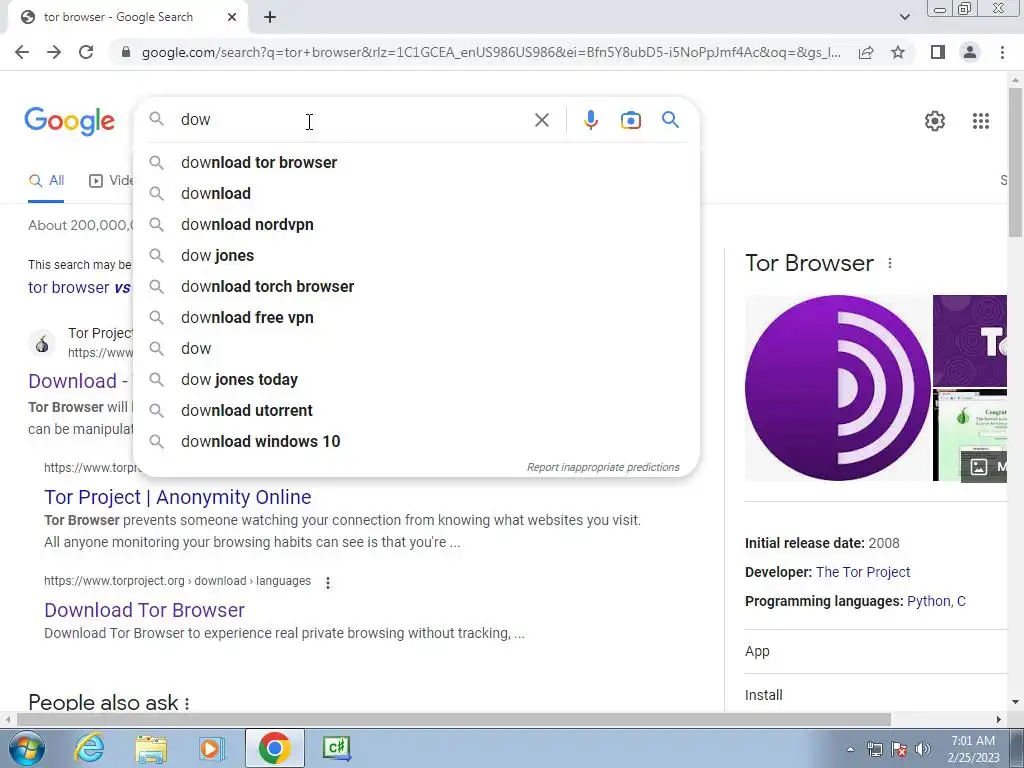
Task: Open the Action Center flag icon
Action: point(899,749)
